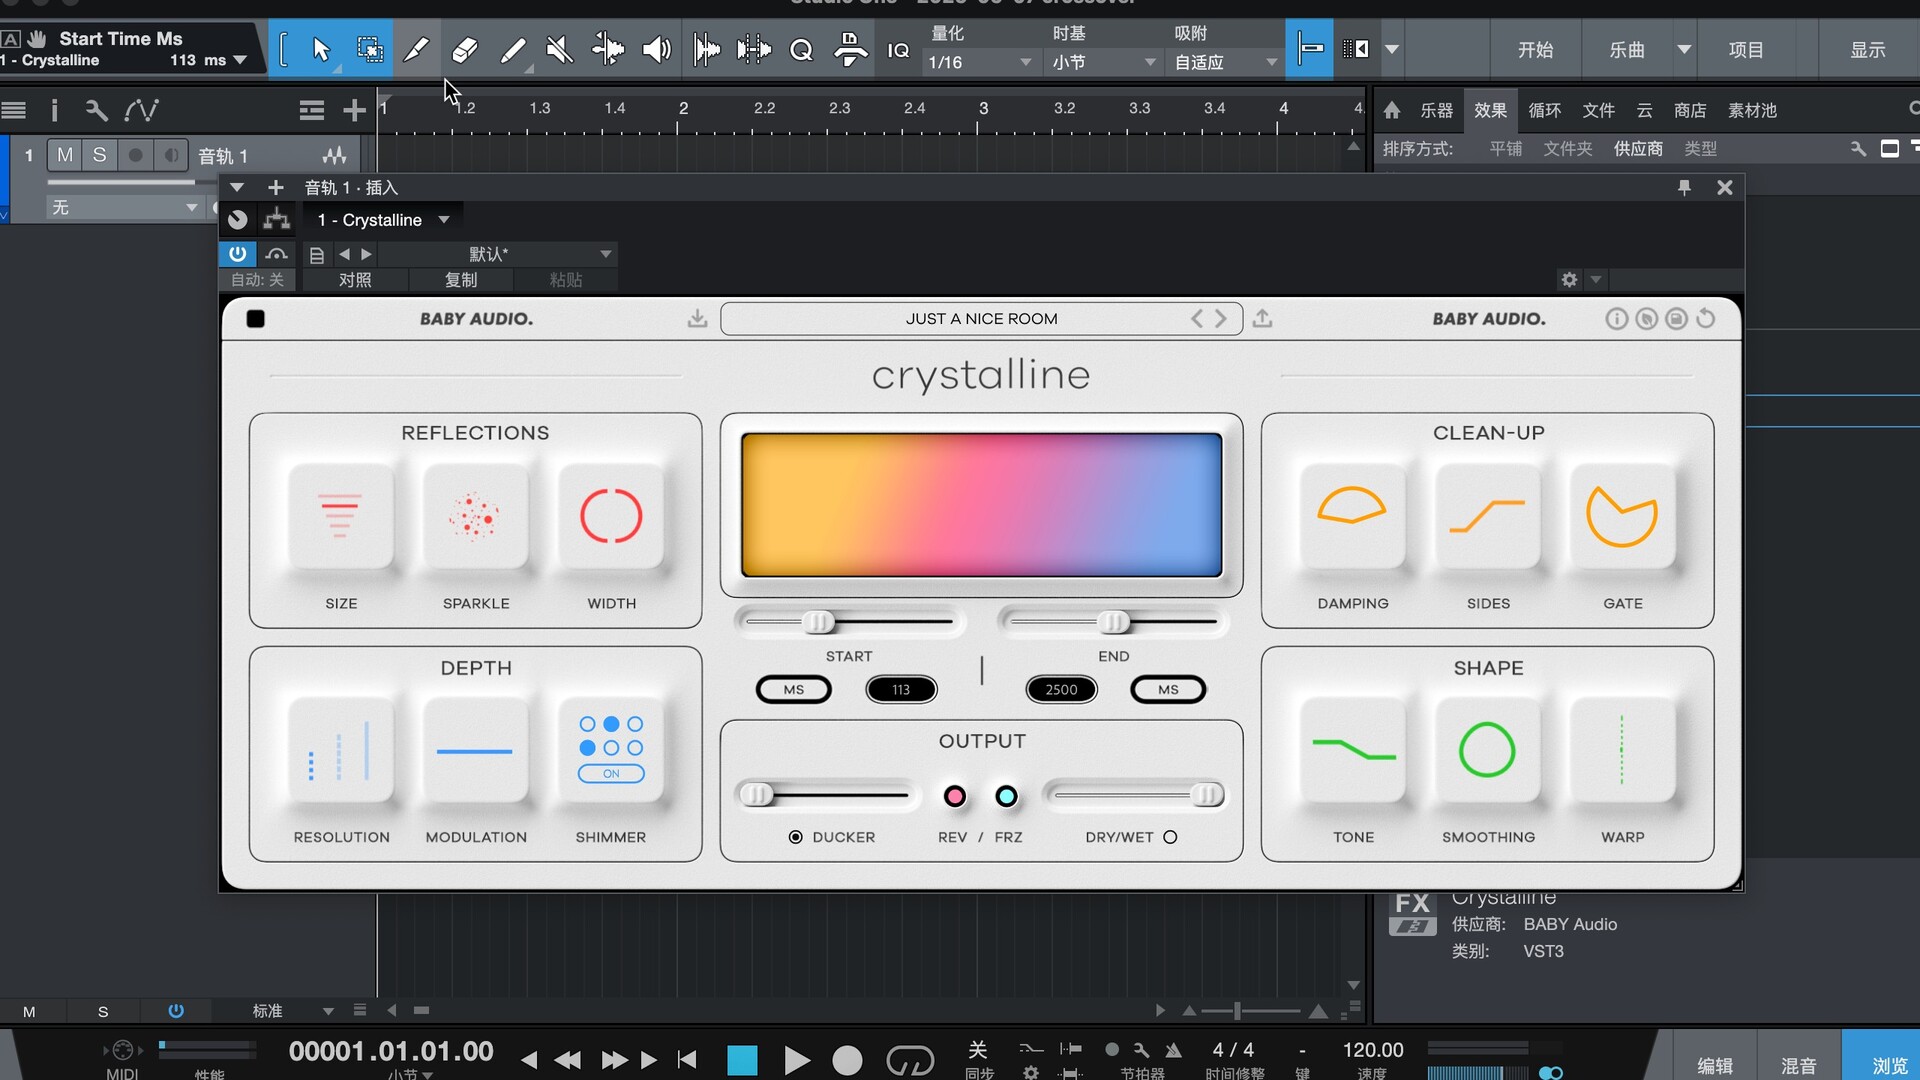Click the Sides clean-up control
This screenshot has width=1920, height=1080.
click(x=1488, y=516)
